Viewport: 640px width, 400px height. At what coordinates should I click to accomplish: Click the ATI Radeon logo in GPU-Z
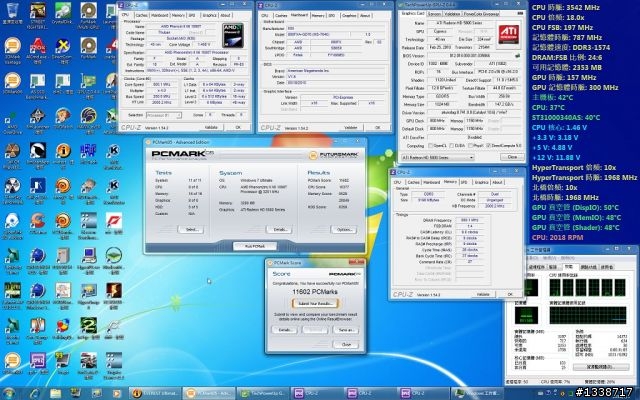509,33
